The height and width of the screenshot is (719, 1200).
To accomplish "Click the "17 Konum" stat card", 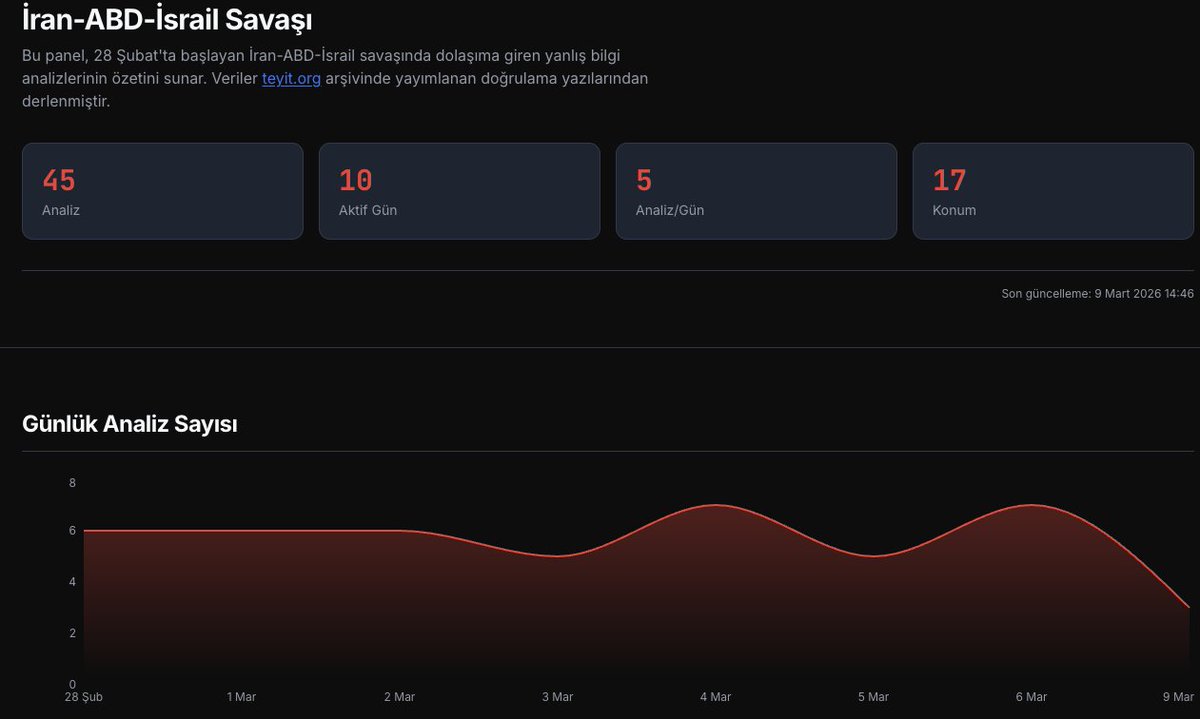I will click(x=1053, y=190).
